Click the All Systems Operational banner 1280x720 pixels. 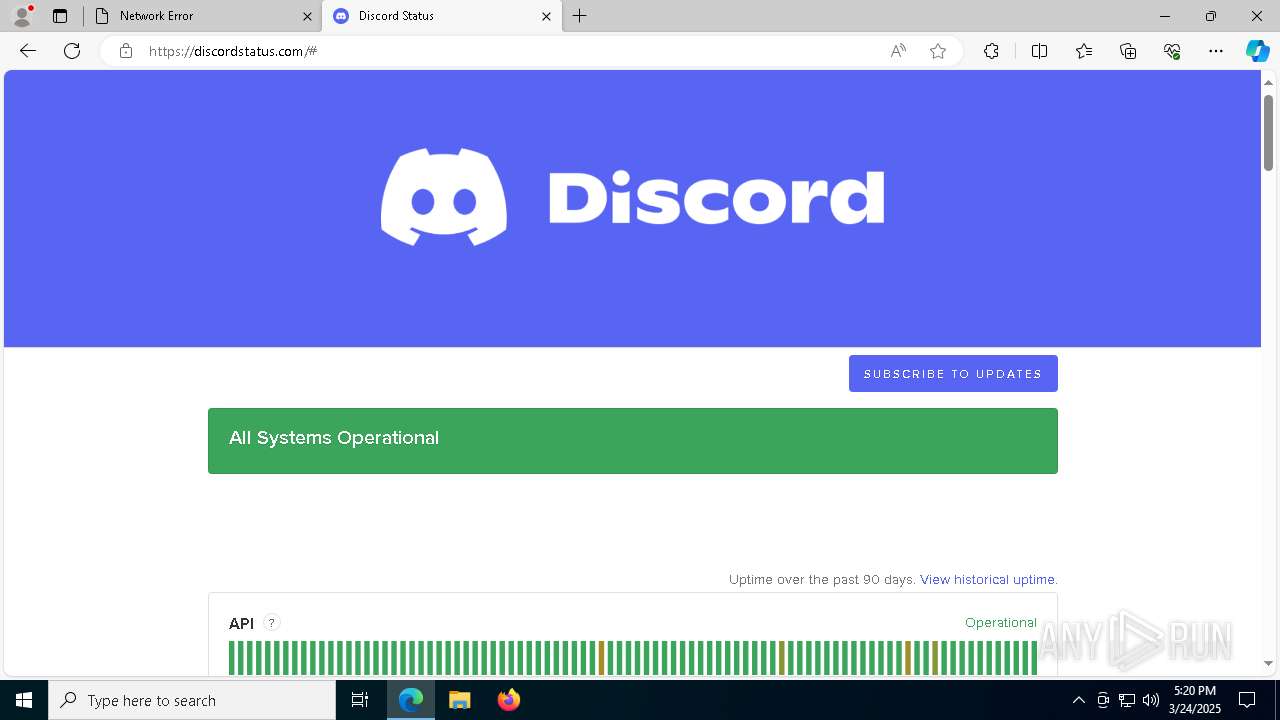click(633, 441)
